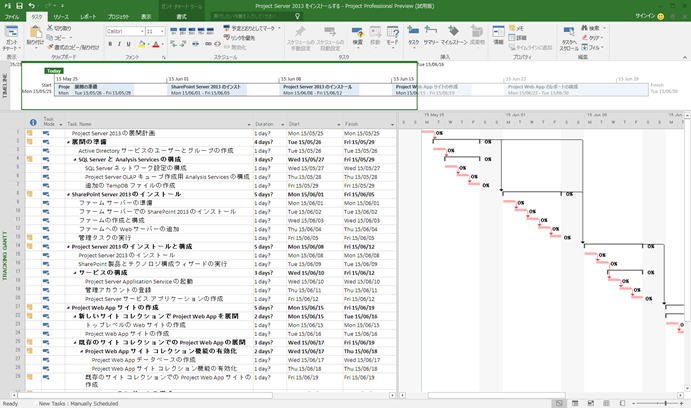This screenshot has width=691, height=408.
Task: Click the background fill color bucket swatch
Action: click(x=141, y=44)
